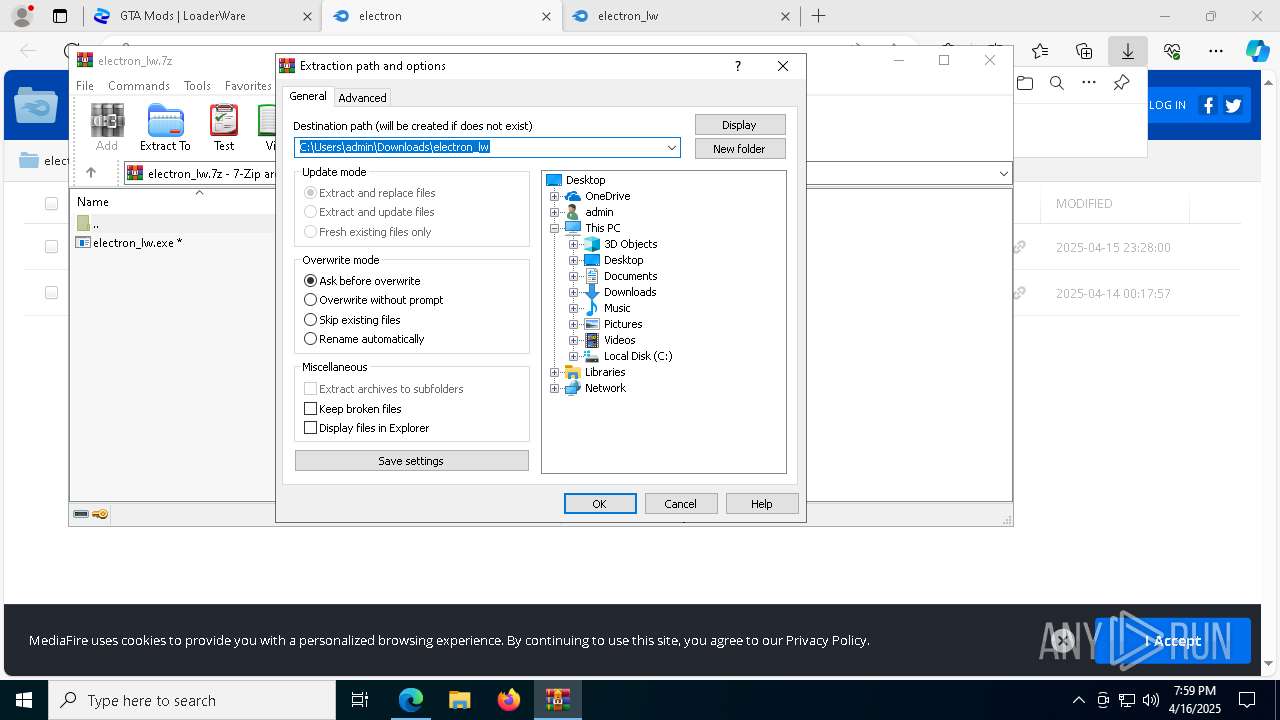Click the up-folder arrow in WinRAR
The height and width of the screenshot is (720, 1280).
(91, 173)
